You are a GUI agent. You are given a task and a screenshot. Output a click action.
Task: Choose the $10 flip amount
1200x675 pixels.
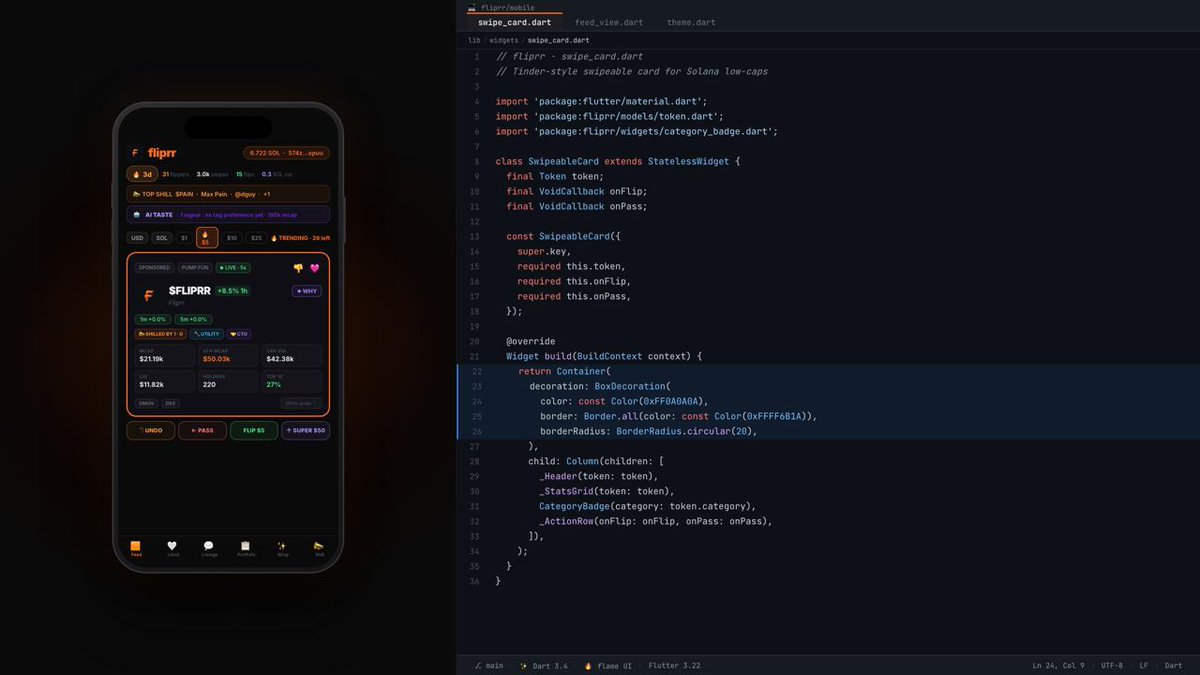click(231, 238)
